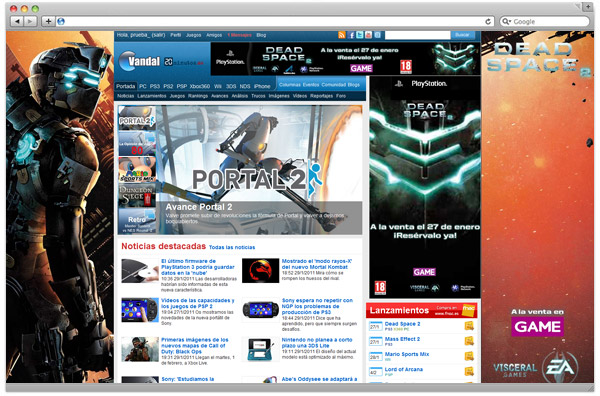
Task: Click the new tab plus button at the top right
Action: (589, 7)
